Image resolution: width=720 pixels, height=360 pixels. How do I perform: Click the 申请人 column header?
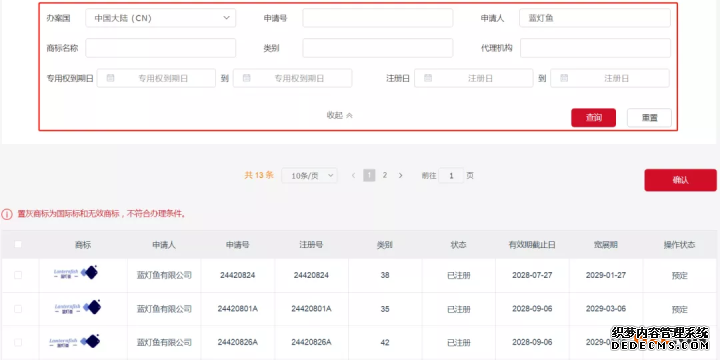164,245
